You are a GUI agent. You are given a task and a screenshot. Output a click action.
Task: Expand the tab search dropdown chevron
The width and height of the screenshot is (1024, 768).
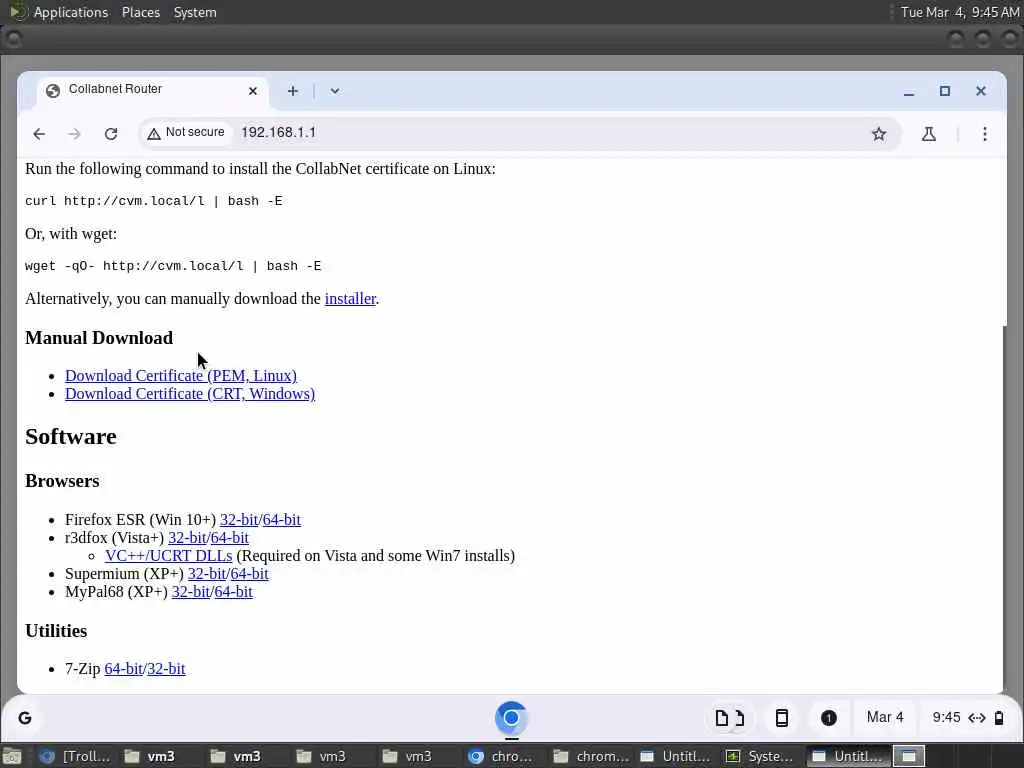click(334, 91)
